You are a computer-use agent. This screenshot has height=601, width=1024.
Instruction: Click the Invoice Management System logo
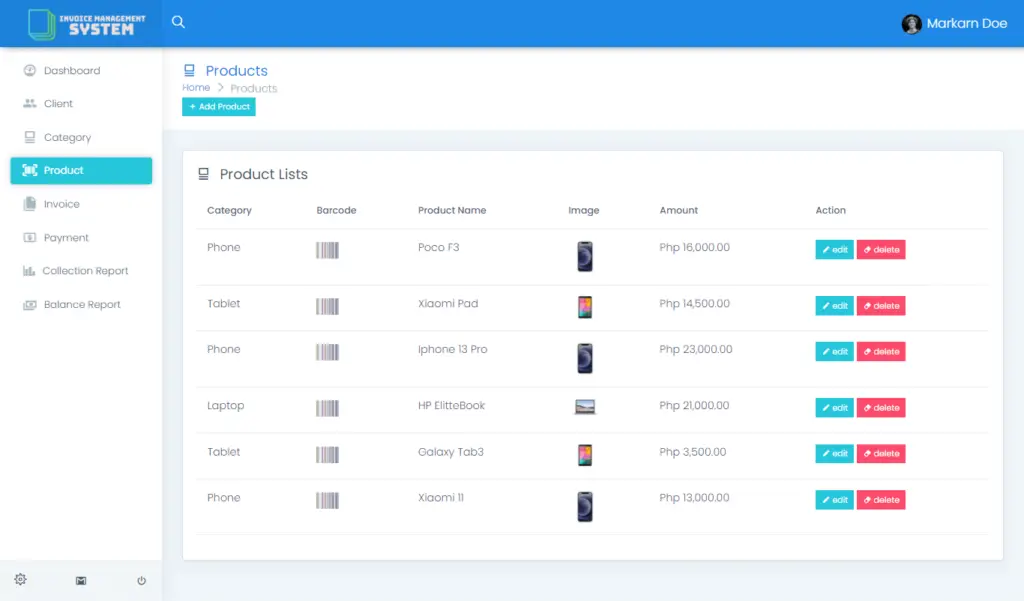pyautogui.click(x=80, y=23)
